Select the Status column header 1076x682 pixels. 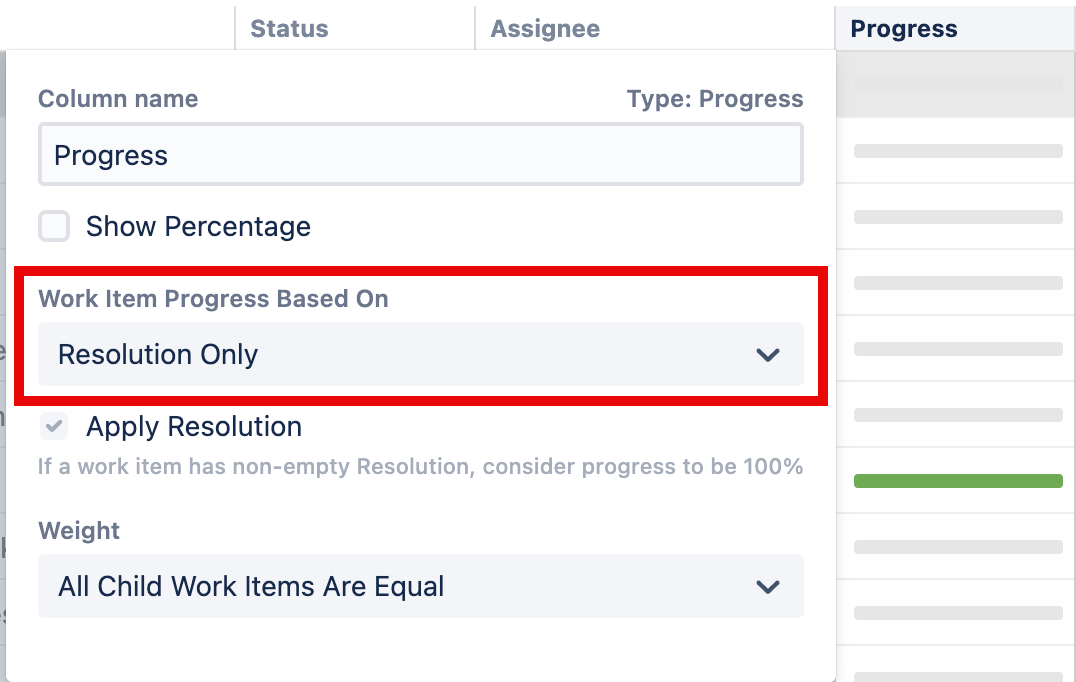coord(289,29)
